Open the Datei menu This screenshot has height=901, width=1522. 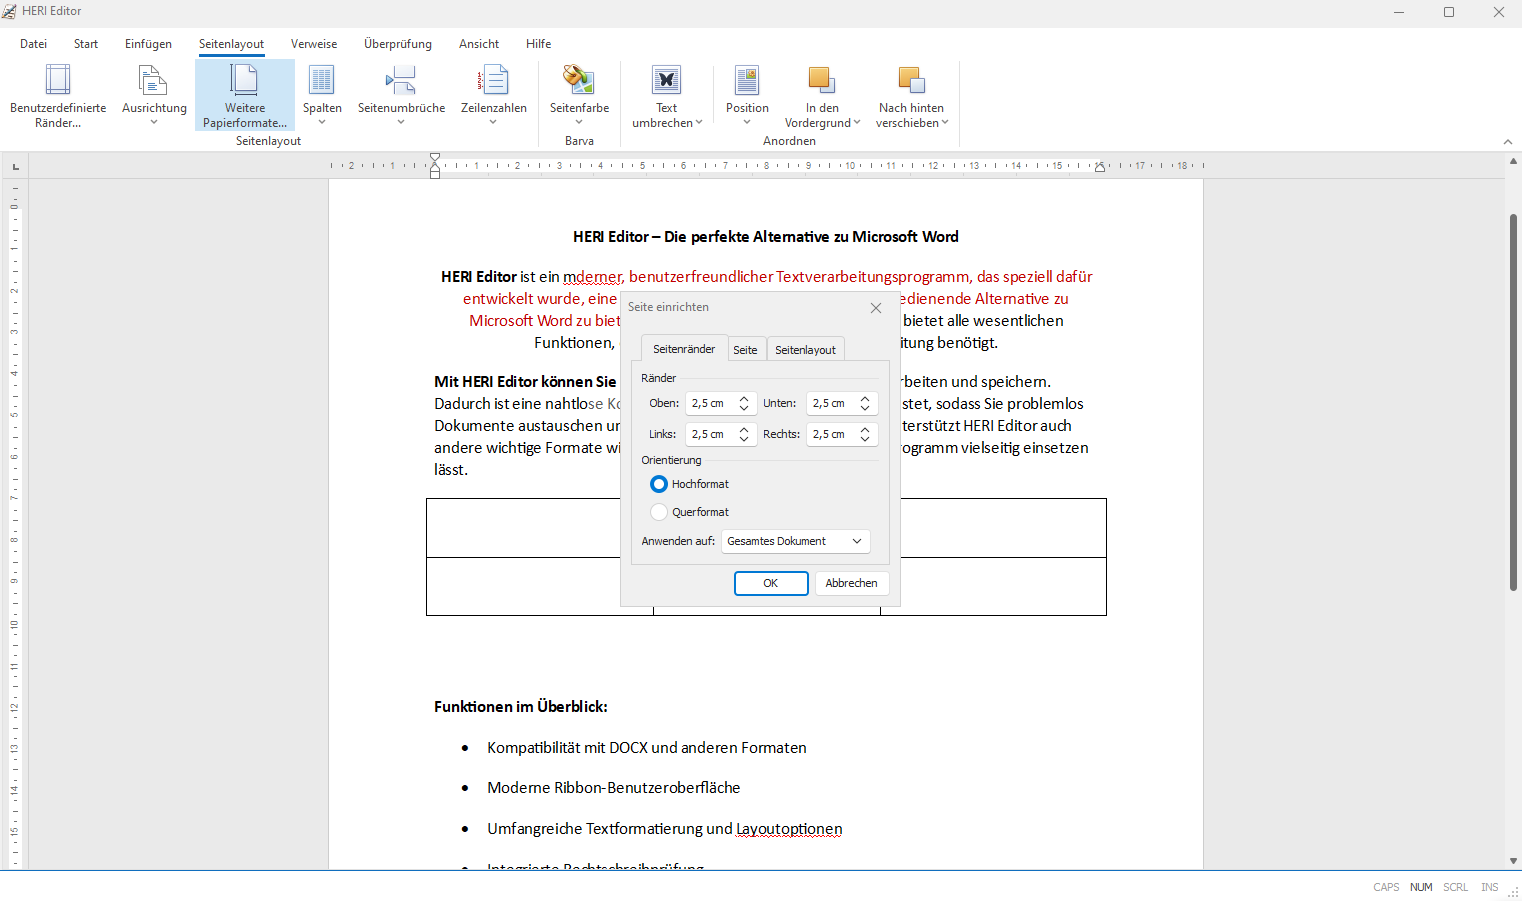33,44
